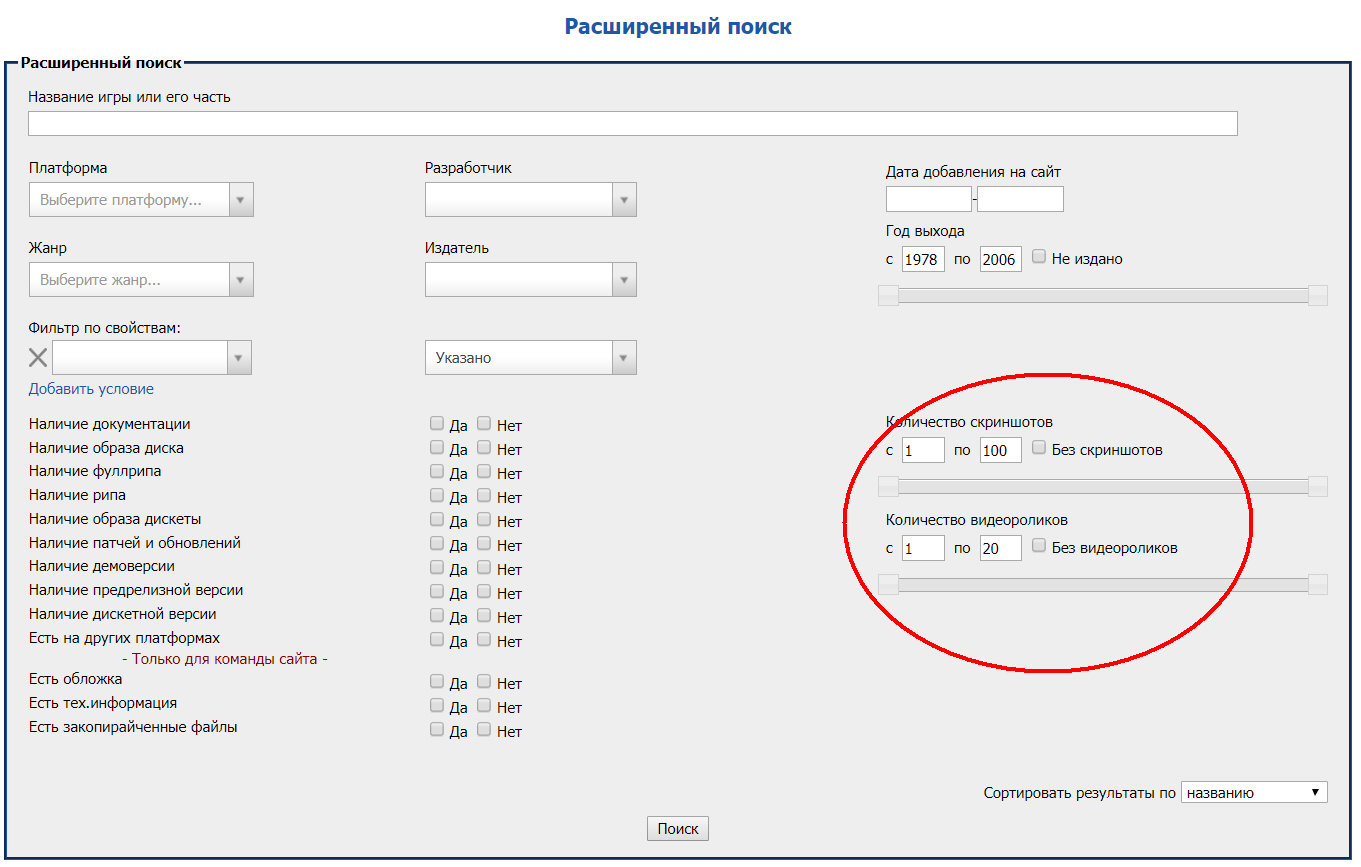Screen dimensions: 1361x867
Task: Click the Поиск button
Action: coord(678,829)
